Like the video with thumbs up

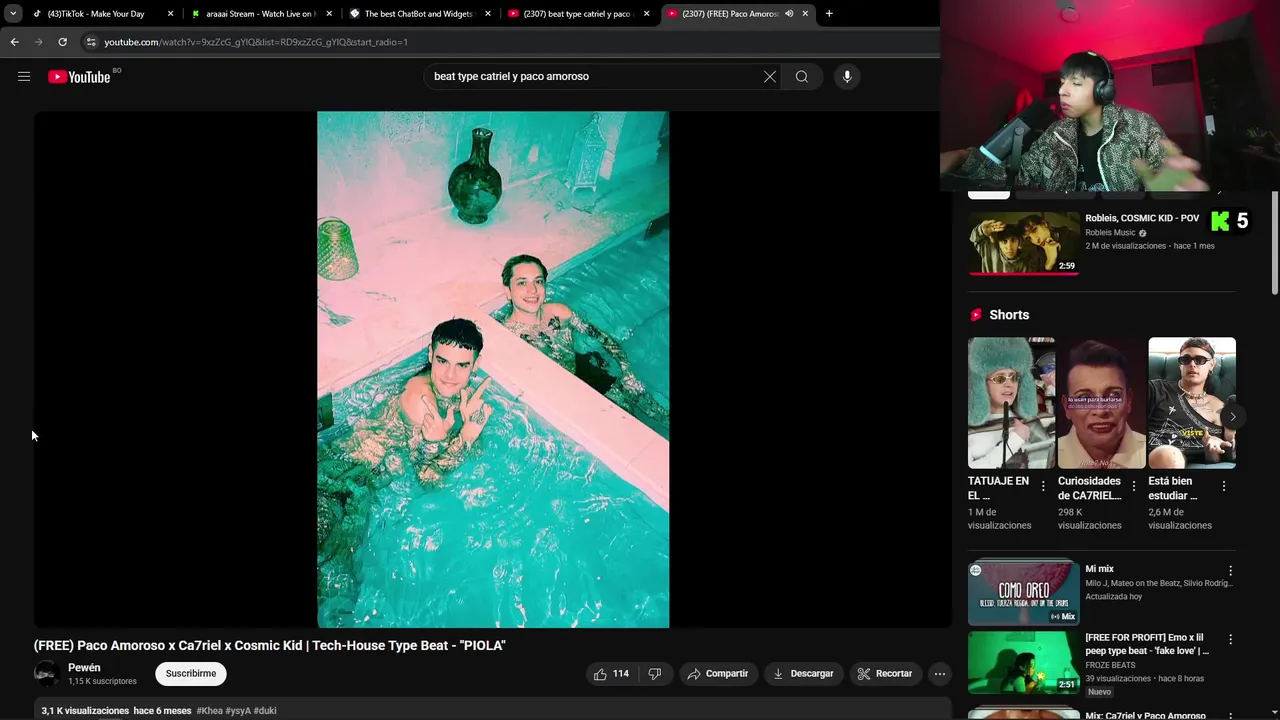611,674
